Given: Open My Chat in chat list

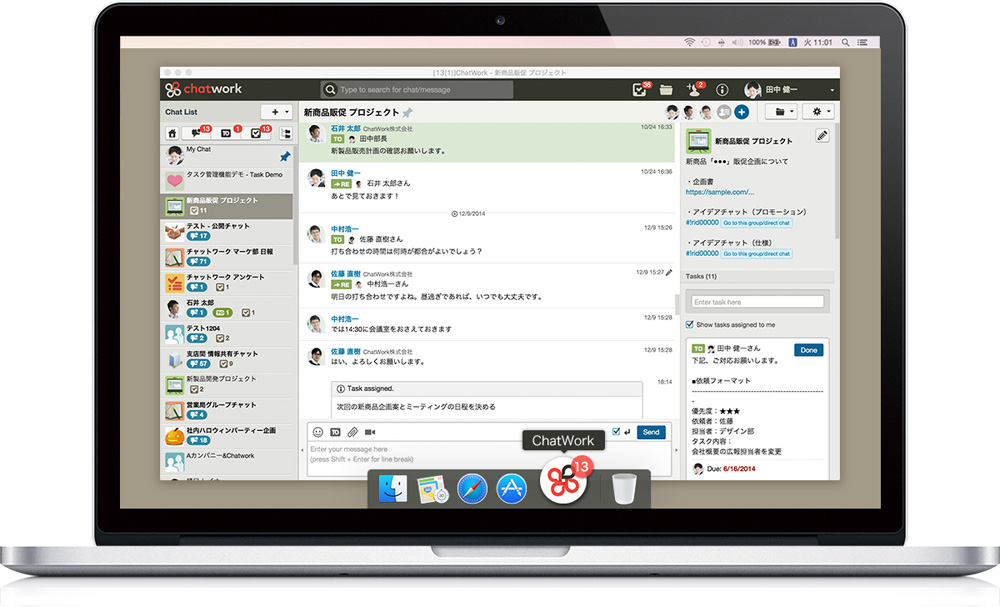Looking at the screenshot, I should tap(226, 155).
